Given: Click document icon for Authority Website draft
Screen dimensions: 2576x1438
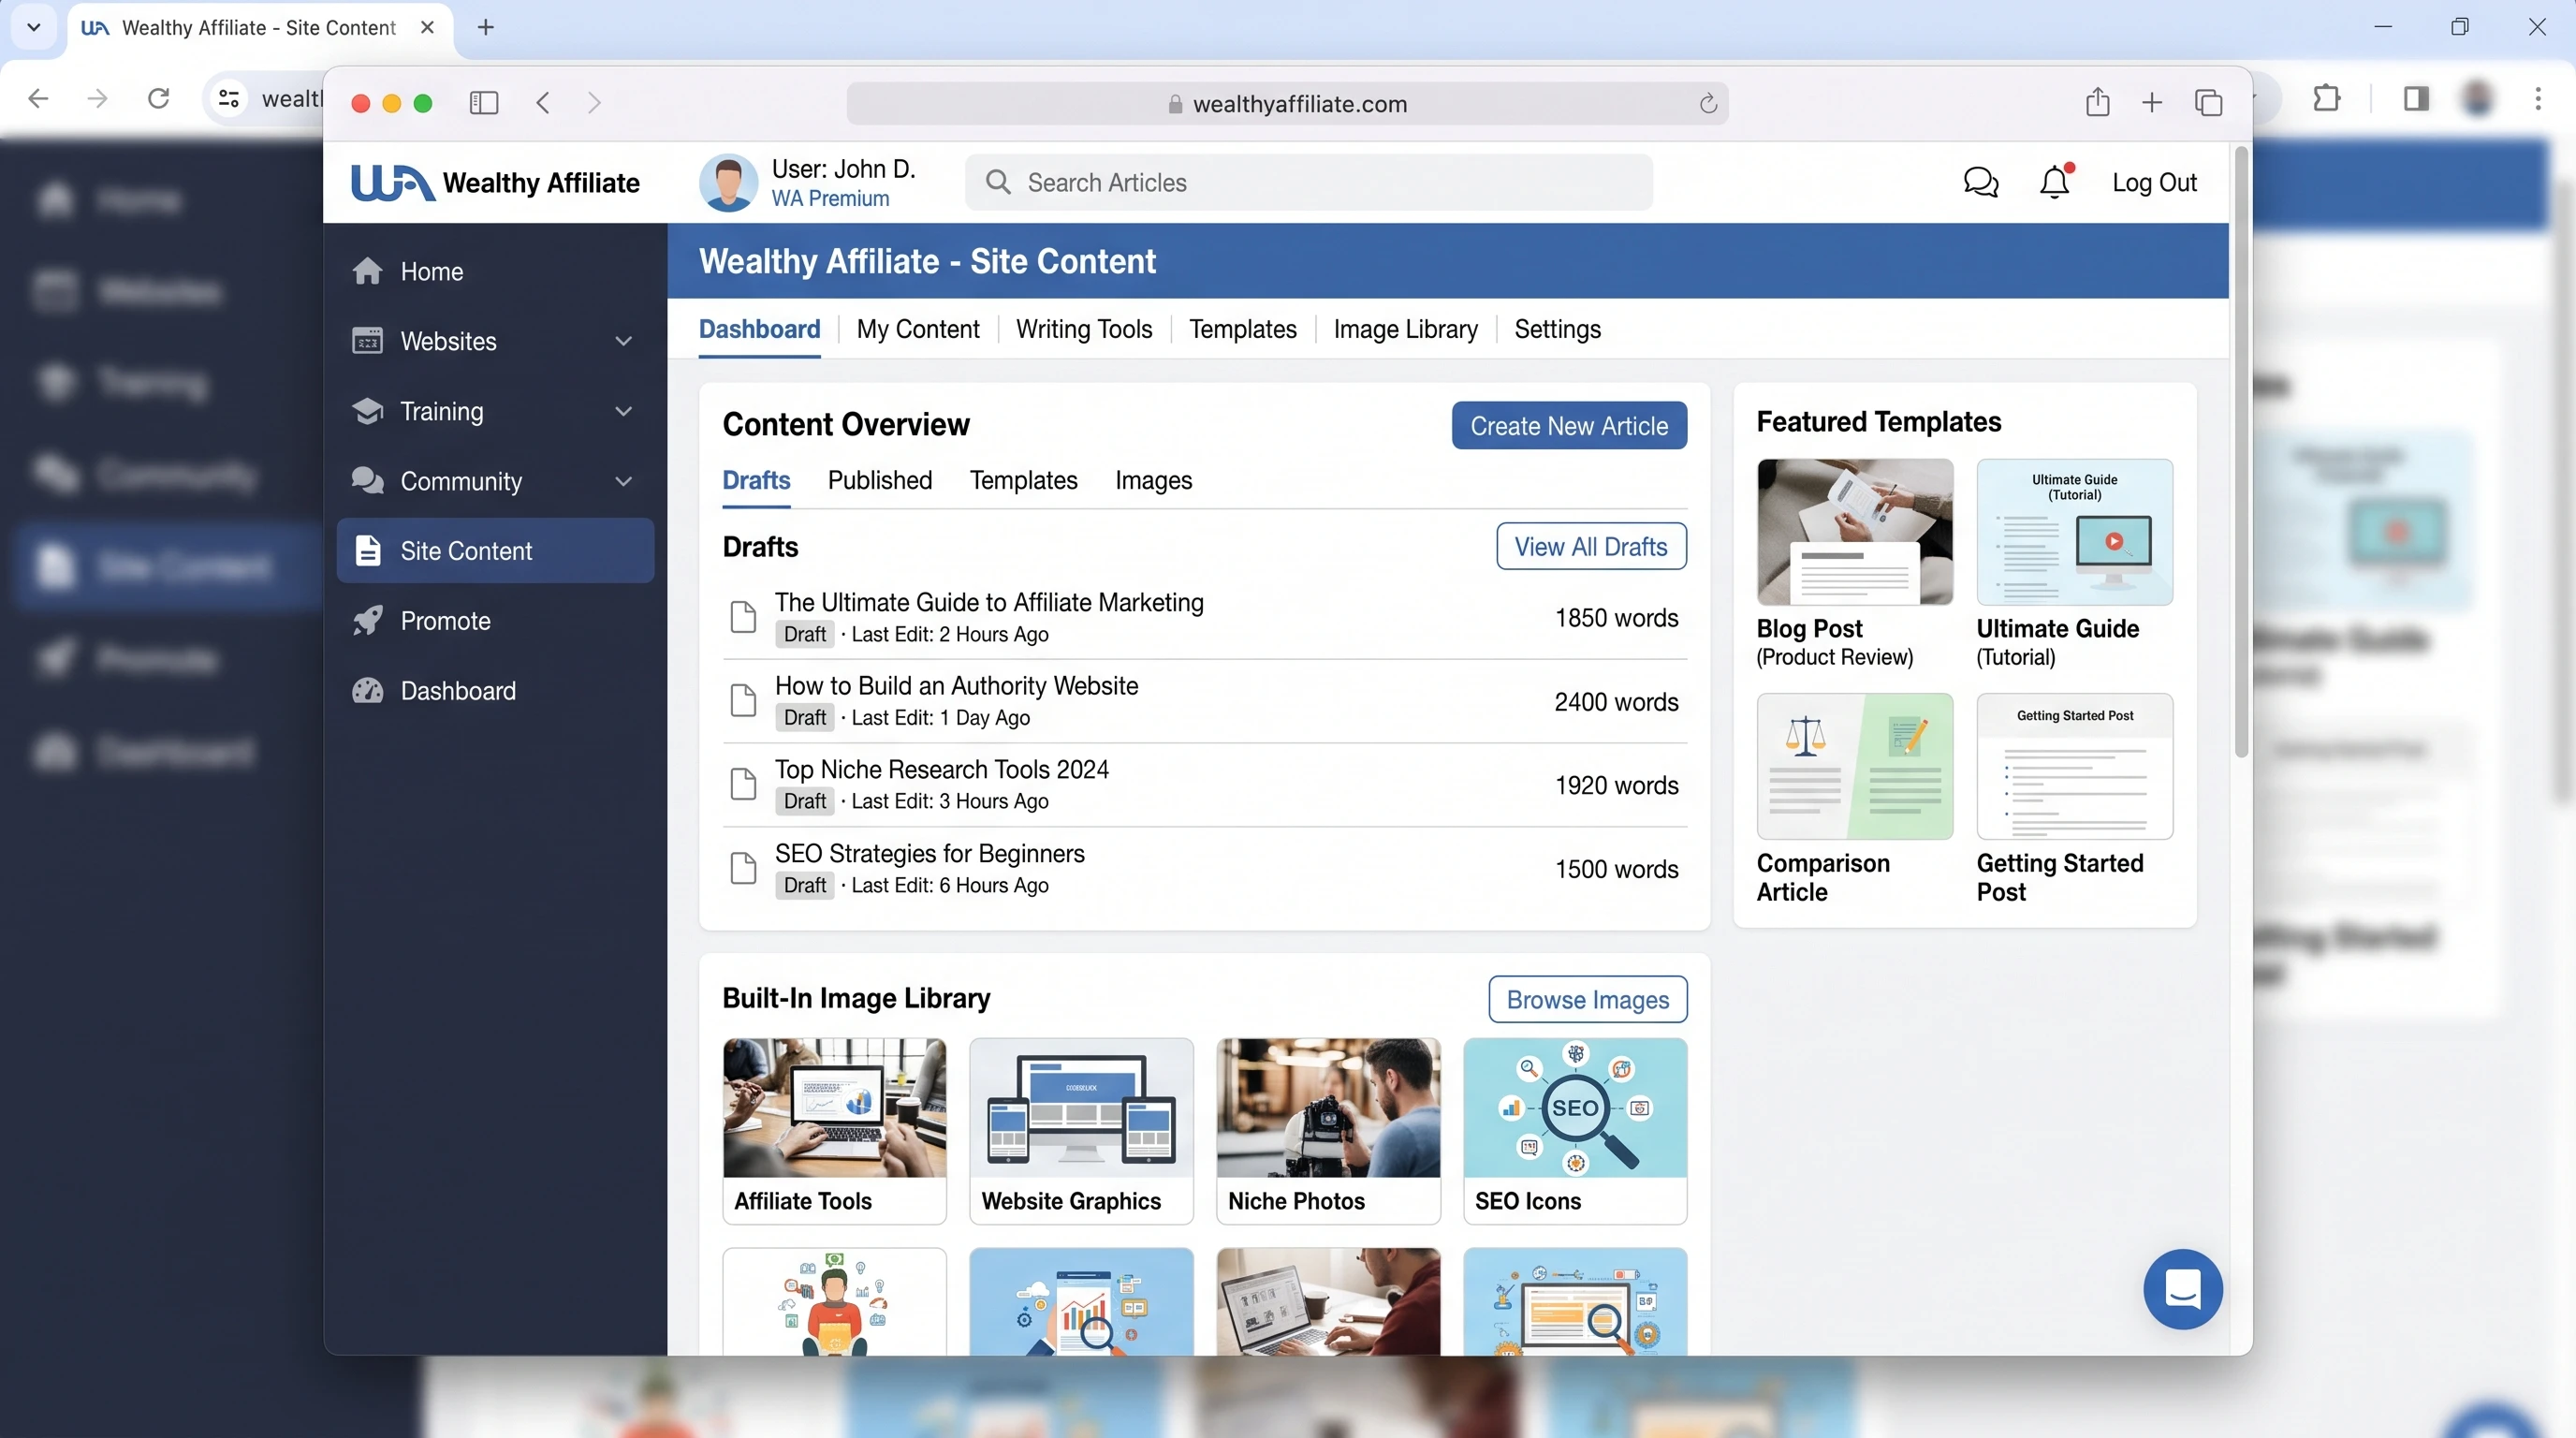Looking at the screenshot, I should [x=743, y=700].
